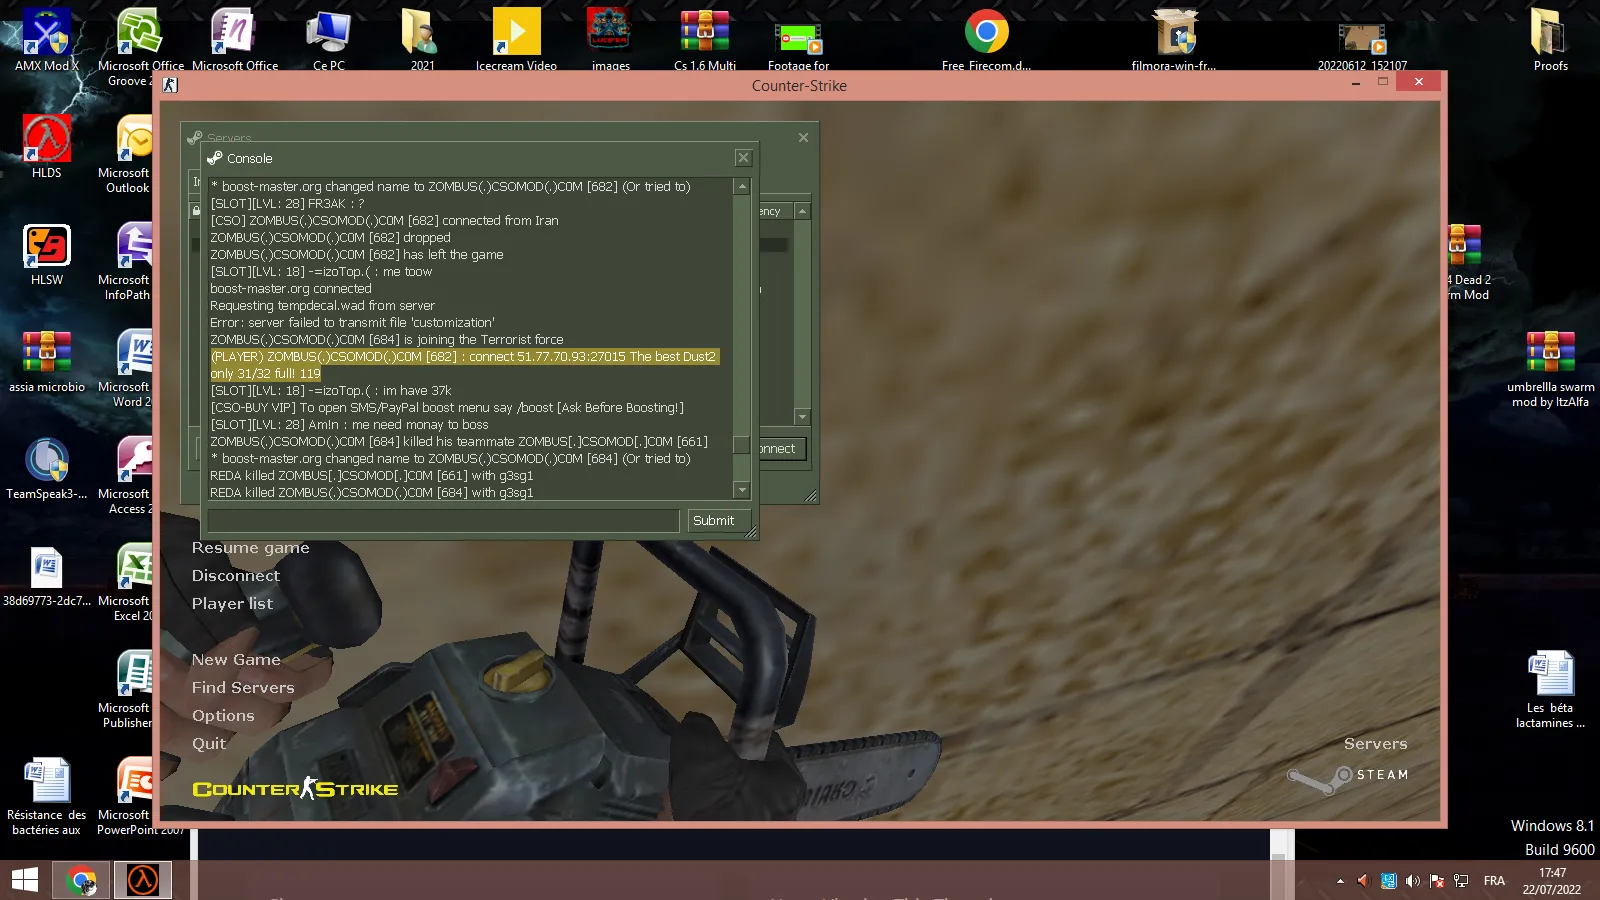
Task: Close the Servers dialog
Action: 803,138
